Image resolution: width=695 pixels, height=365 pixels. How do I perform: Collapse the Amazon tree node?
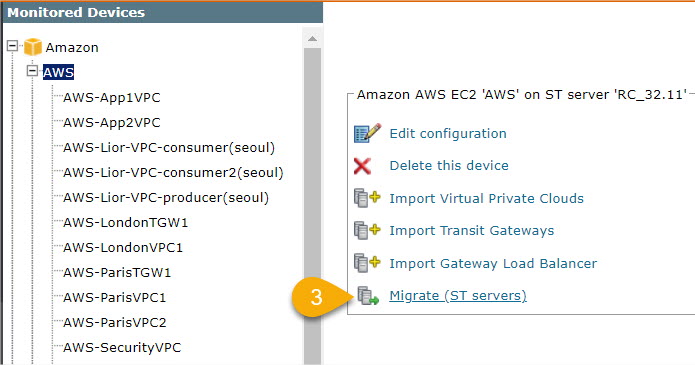13,46
